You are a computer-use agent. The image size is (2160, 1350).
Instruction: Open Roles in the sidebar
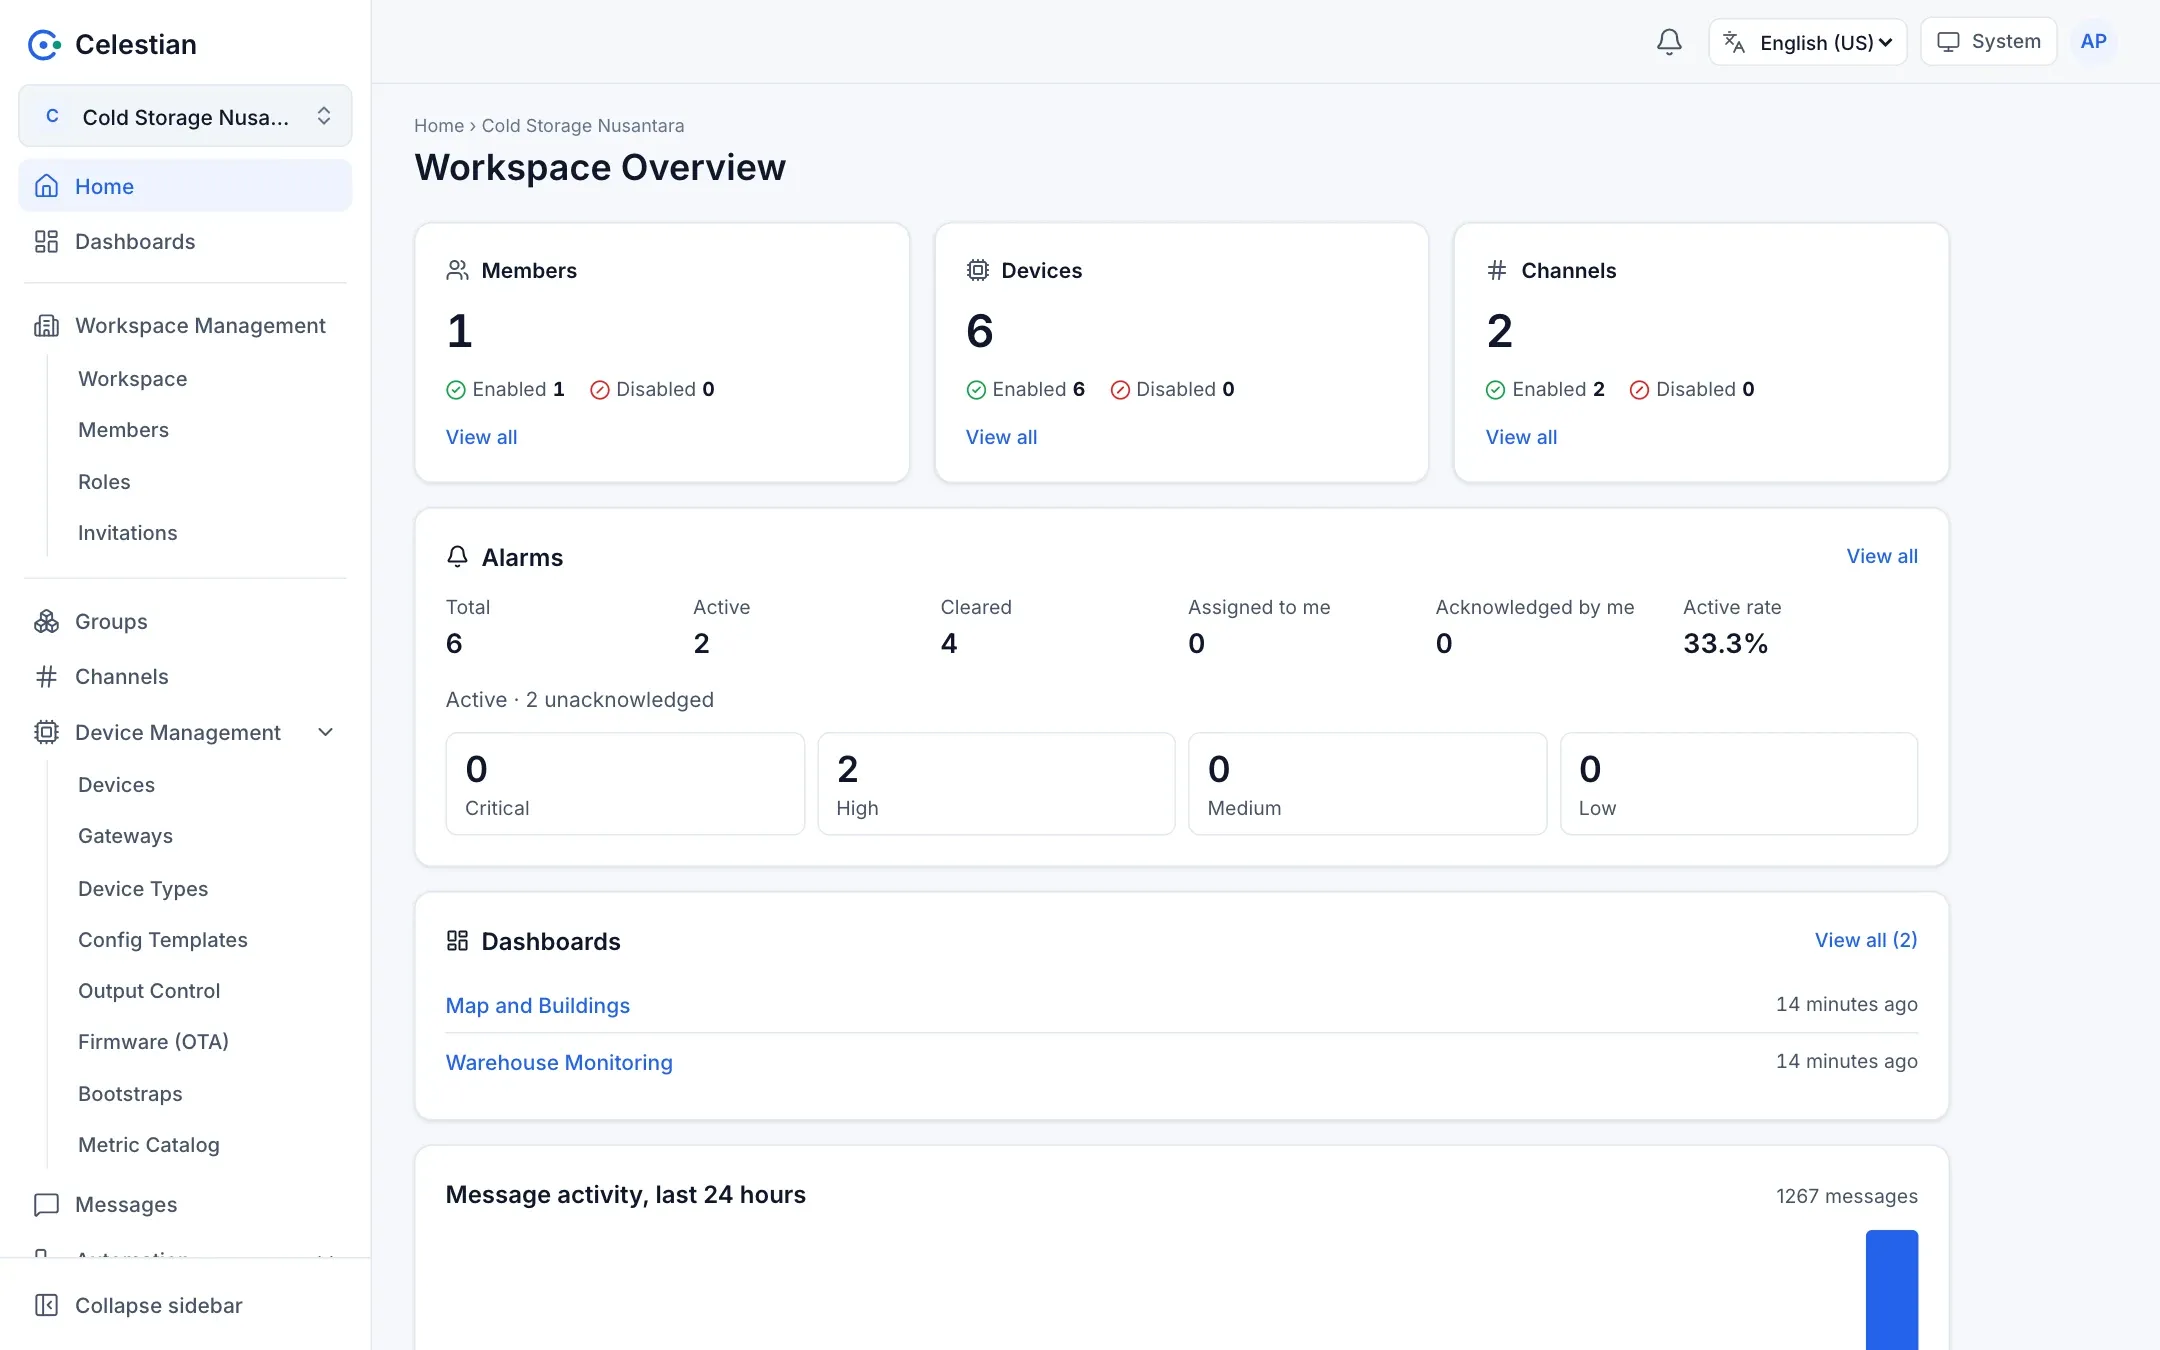104,482
